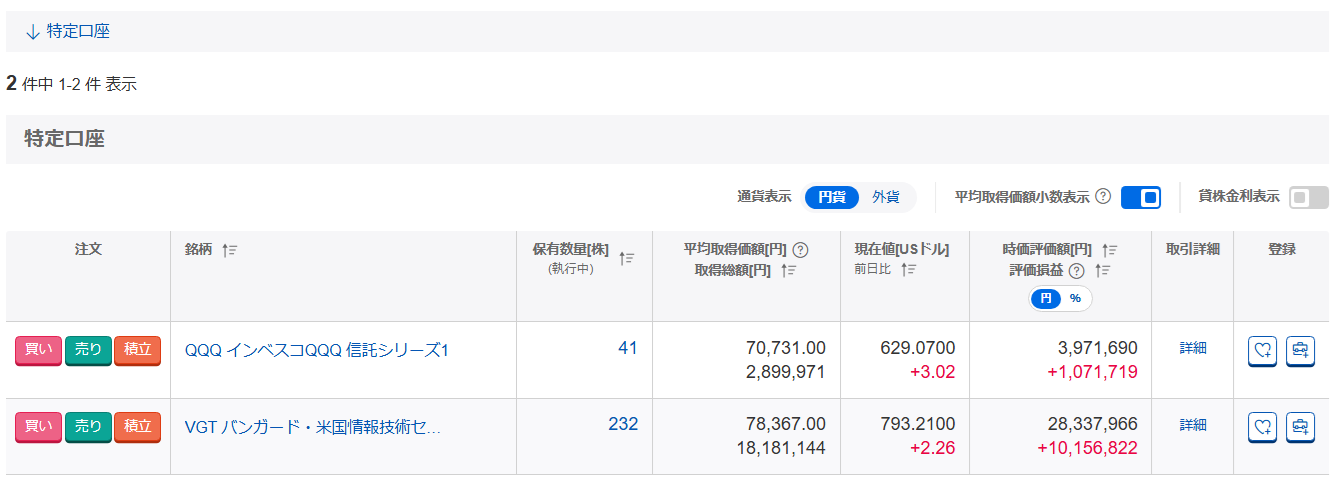Jump to 特定口座 section anchor link
This screenshot has width=1332, height=477.
(68, 31)
